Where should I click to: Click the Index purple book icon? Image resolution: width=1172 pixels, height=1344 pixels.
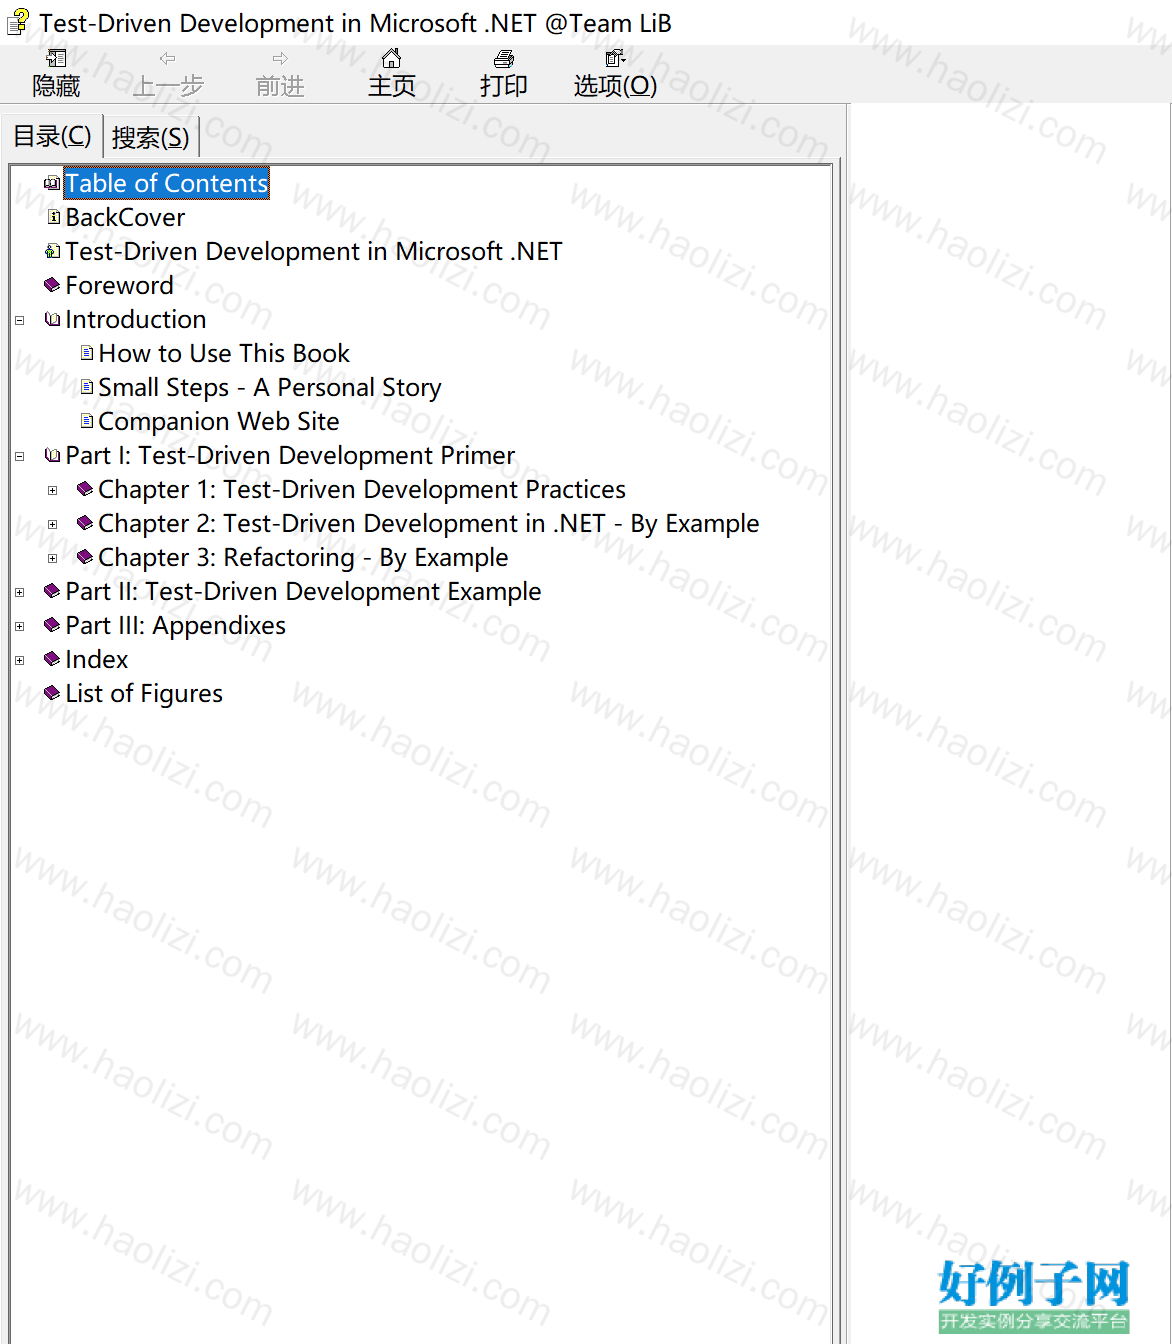point(53,659)
